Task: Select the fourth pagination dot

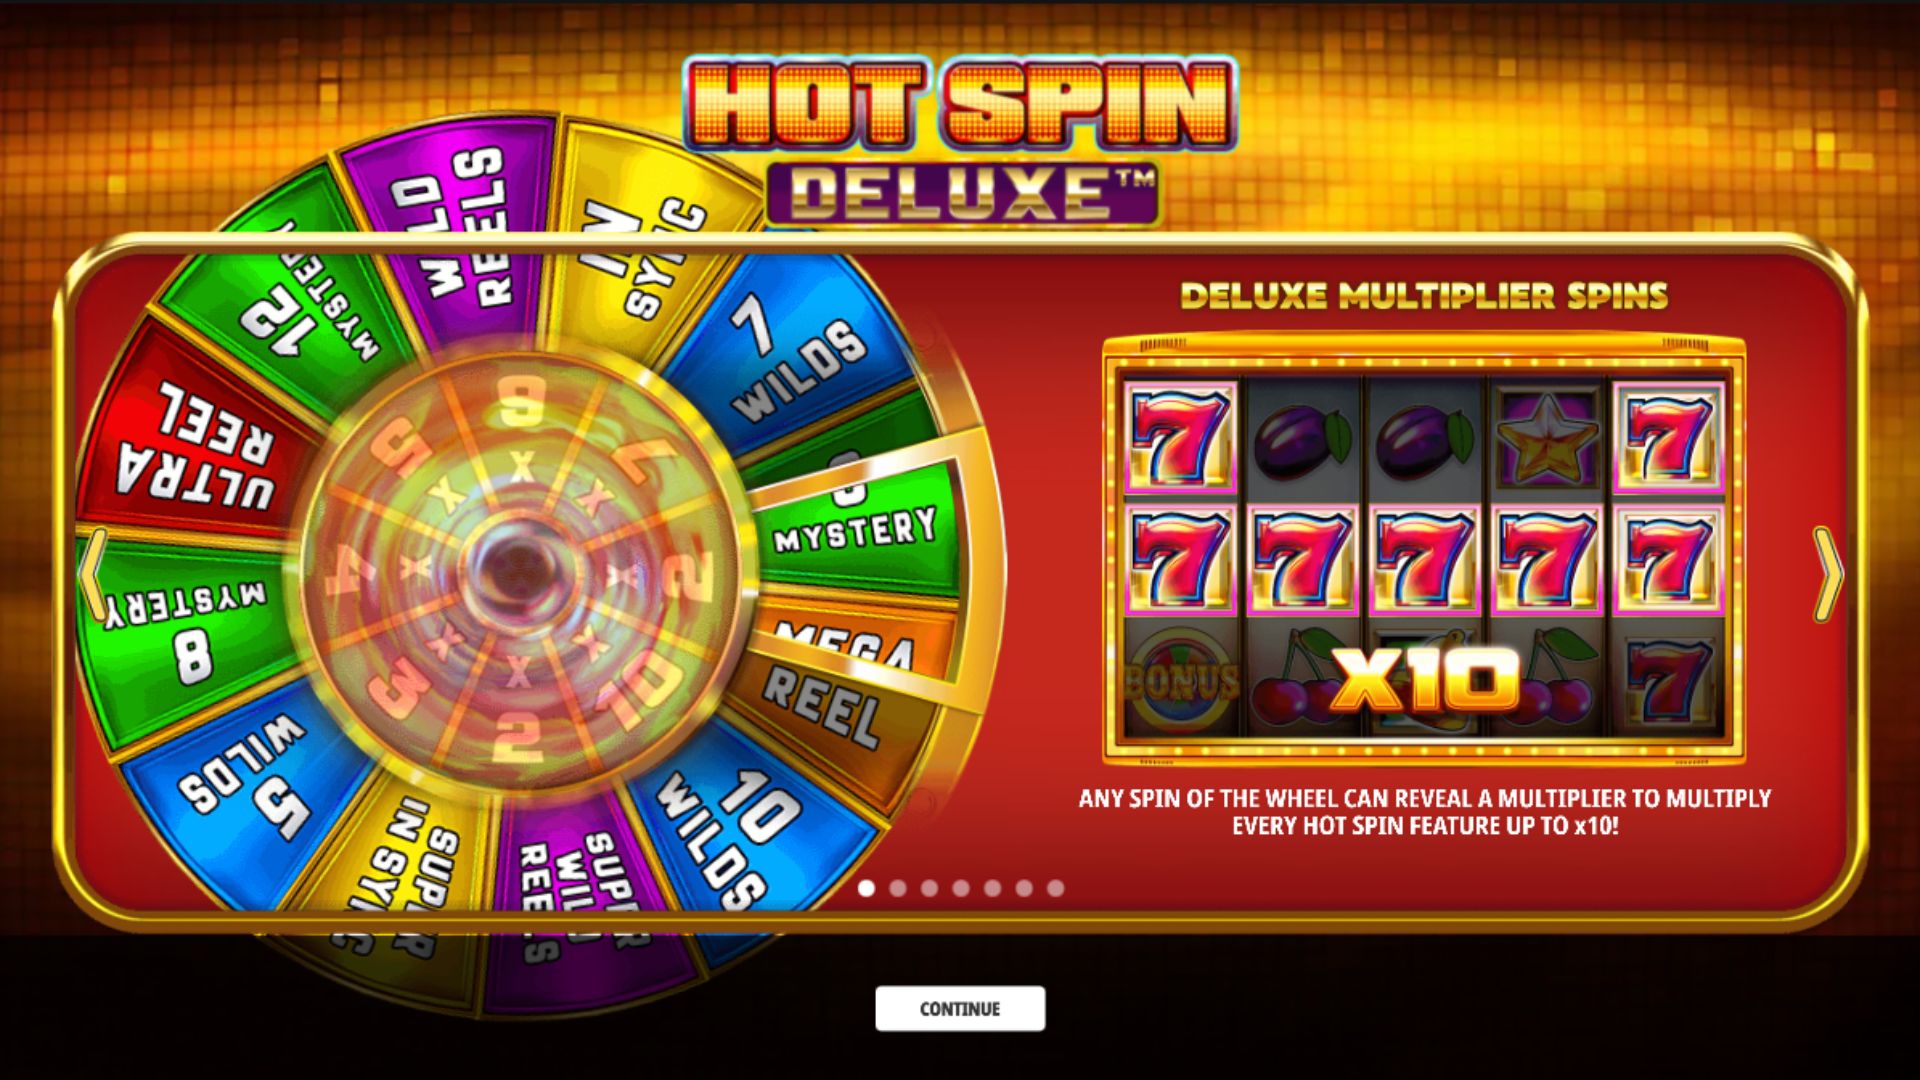Action: (961, 888)
